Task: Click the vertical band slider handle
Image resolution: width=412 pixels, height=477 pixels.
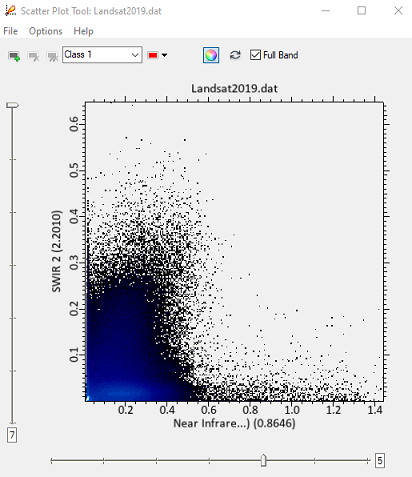Action: (x=13, y=105)
